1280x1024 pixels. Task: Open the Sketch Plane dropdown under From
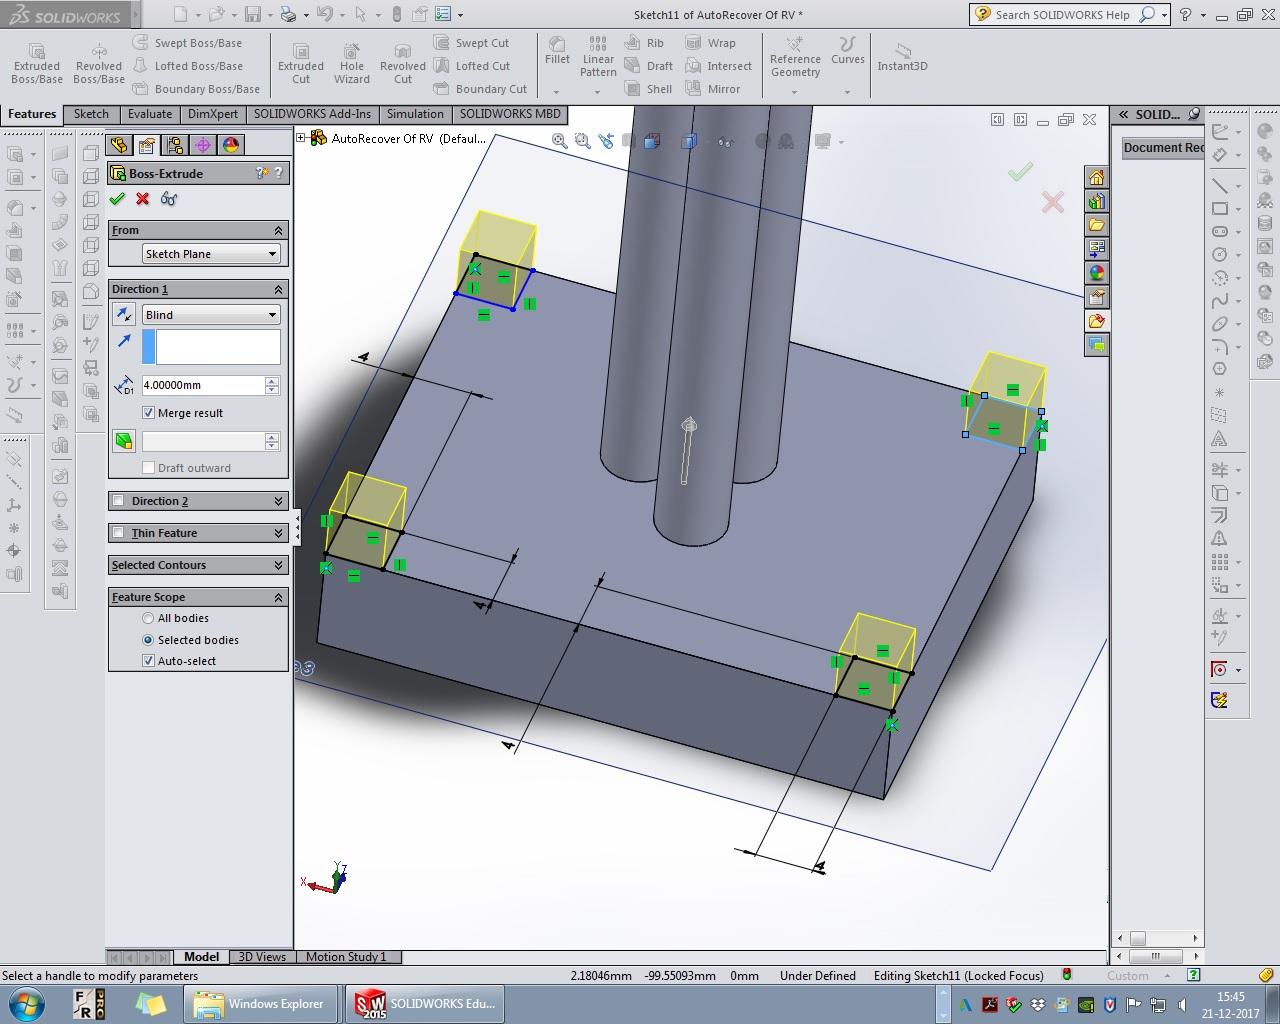[x=211, y=254]
